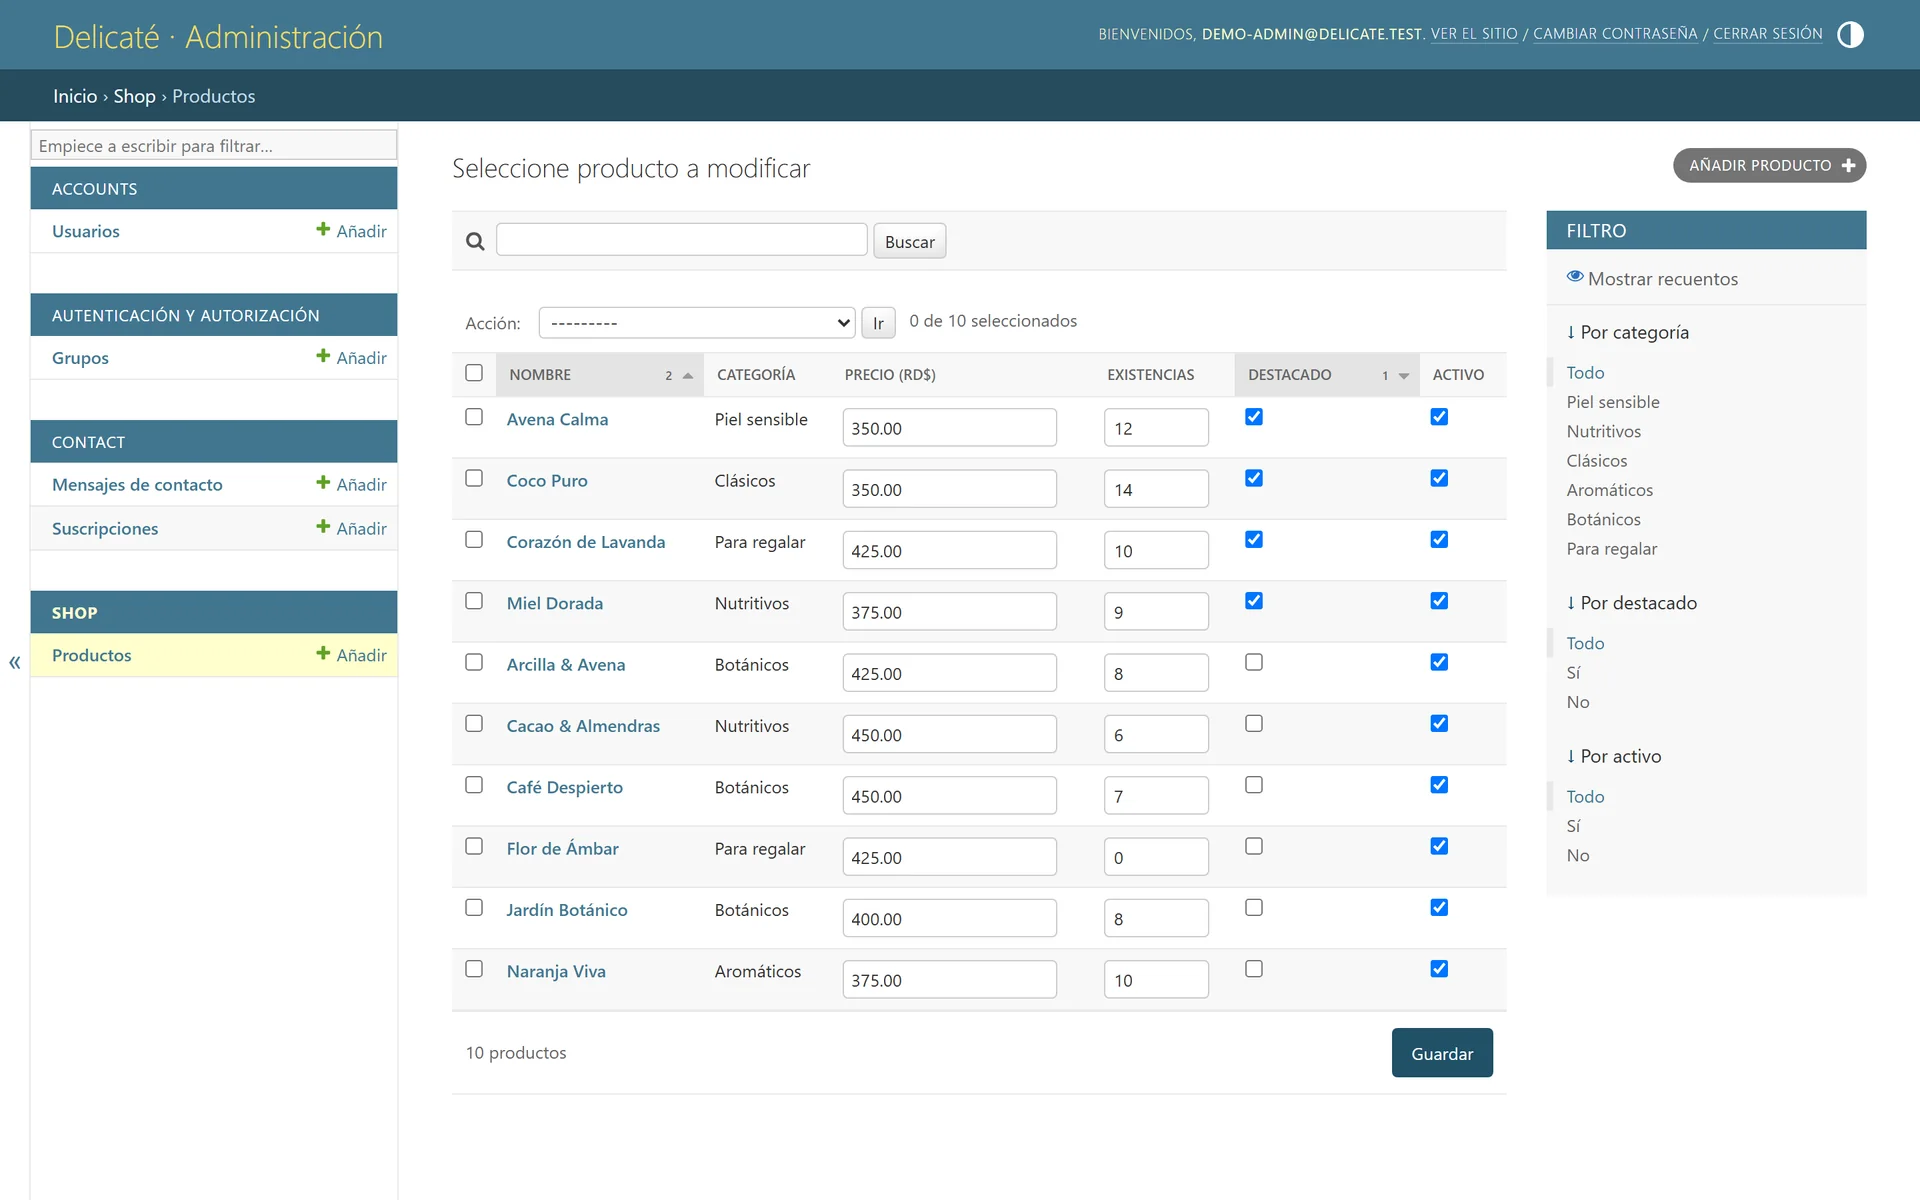Toggle Destacado column sort direction arrow
Image resolution: width=1920 pixels, height=1200 pixels.
[x=1404, y=376]
